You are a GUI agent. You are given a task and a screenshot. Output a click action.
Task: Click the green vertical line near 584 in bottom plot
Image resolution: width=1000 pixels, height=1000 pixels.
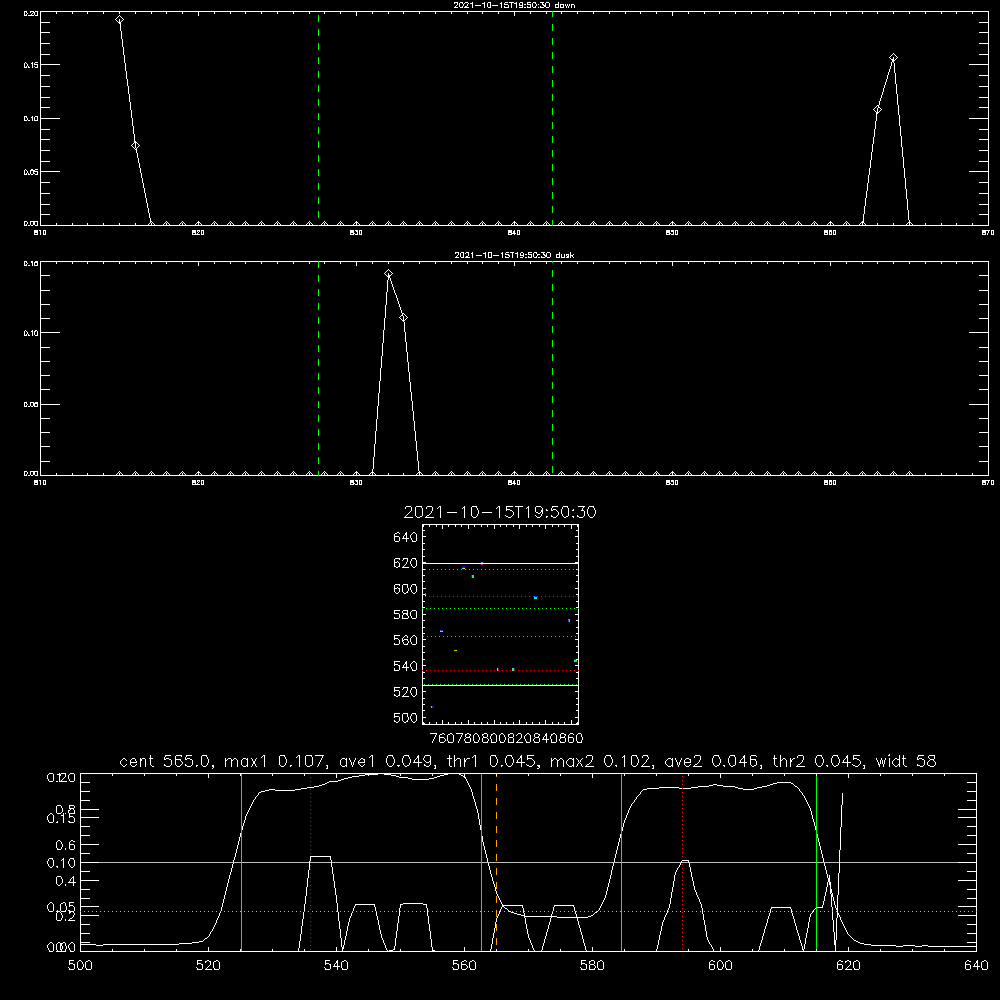point(621,861)
